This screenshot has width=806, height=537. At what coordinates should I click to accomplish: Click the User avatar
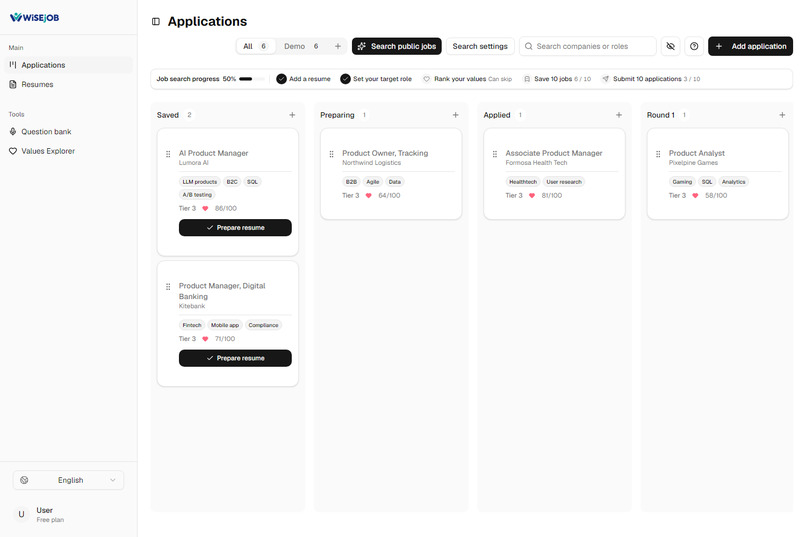pos(21,514)
